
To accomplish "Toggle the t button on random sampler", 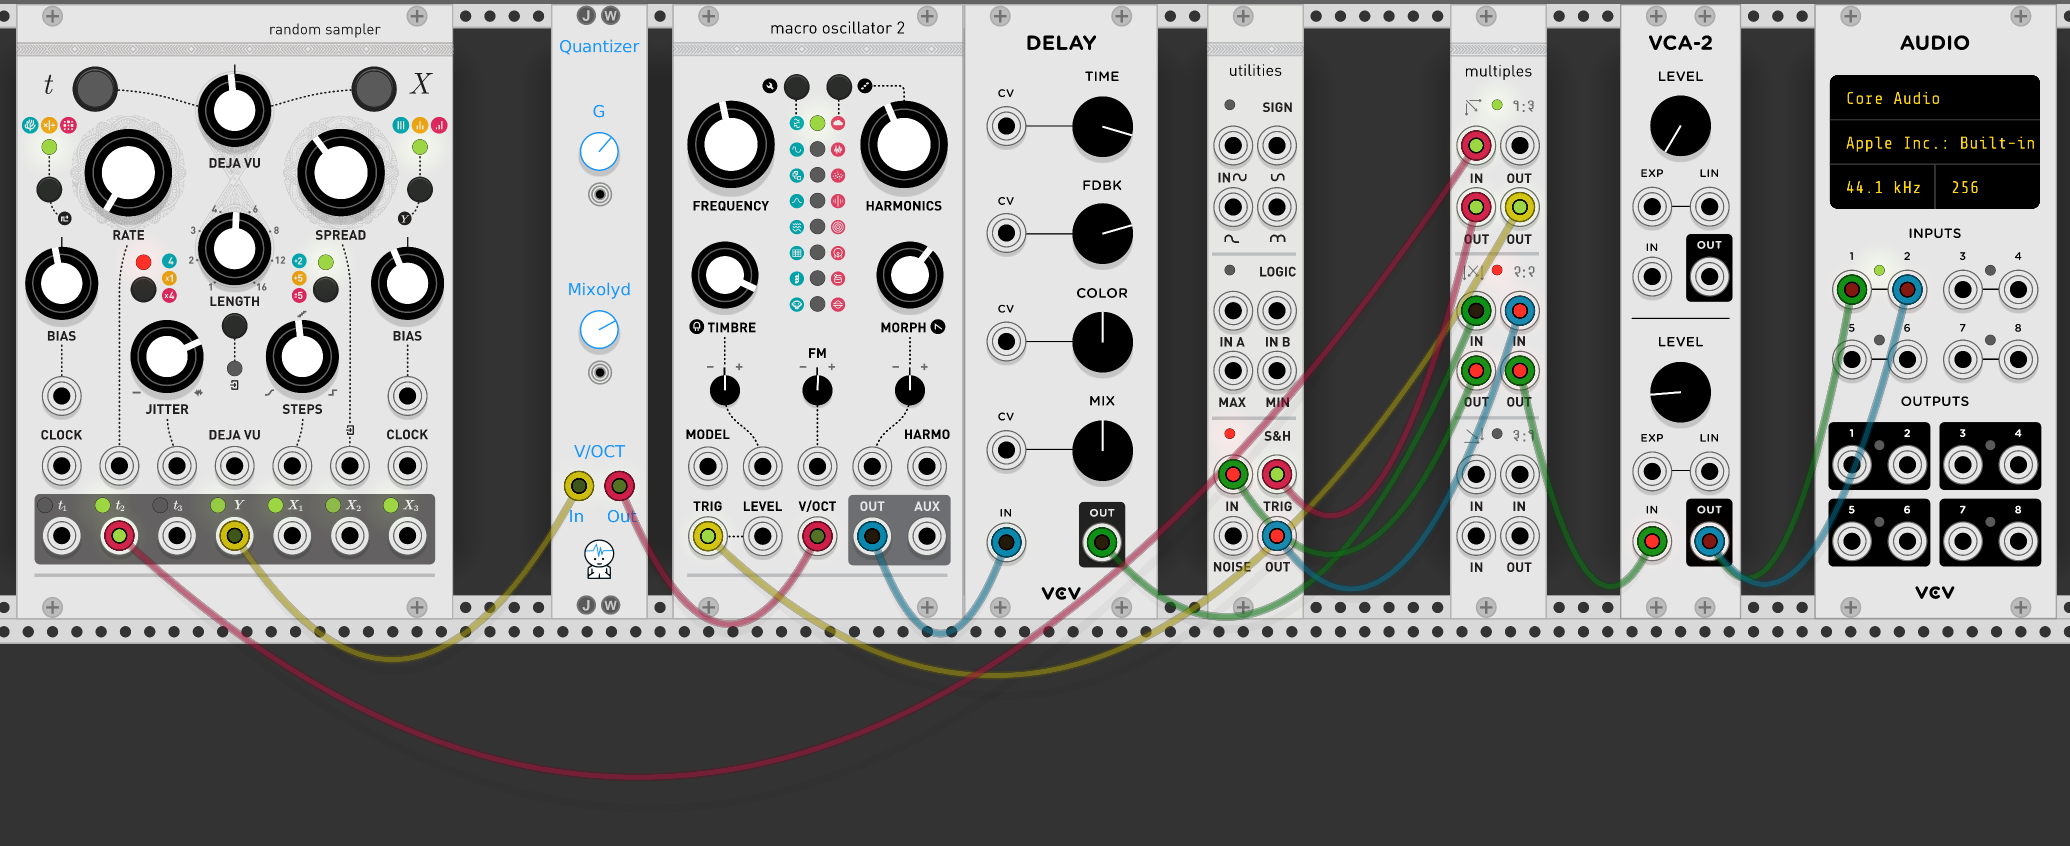I will [95, 89].
